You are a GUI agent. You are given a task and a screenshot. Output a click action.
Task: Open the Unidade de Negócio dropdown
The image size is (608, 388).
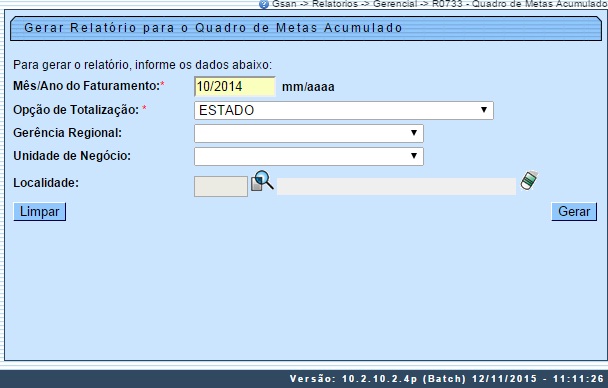tap(309, 156)
